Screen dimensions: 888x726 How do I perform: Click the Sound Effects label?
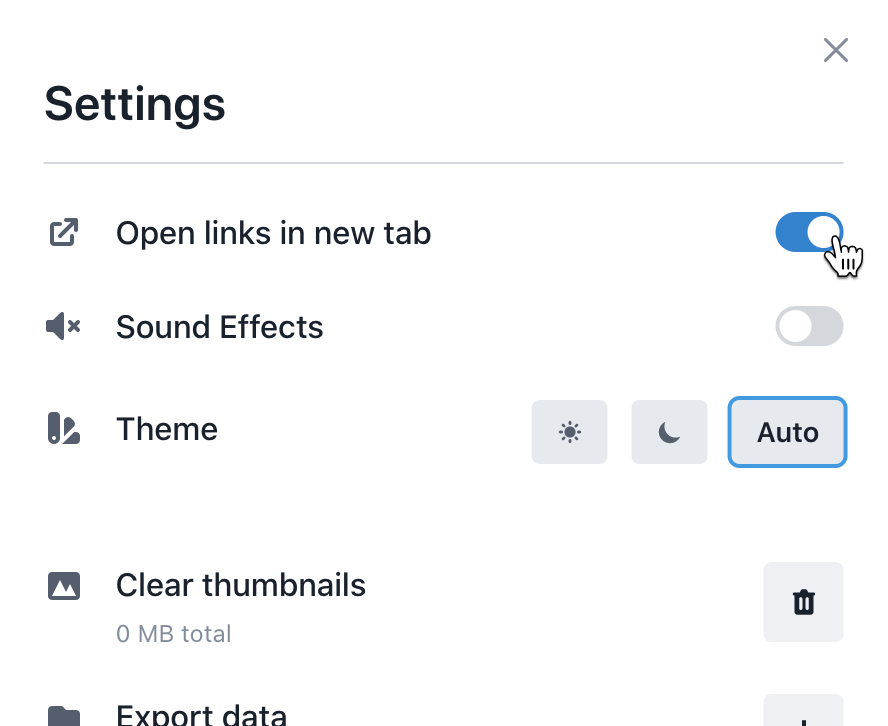(x=219, y=327)
